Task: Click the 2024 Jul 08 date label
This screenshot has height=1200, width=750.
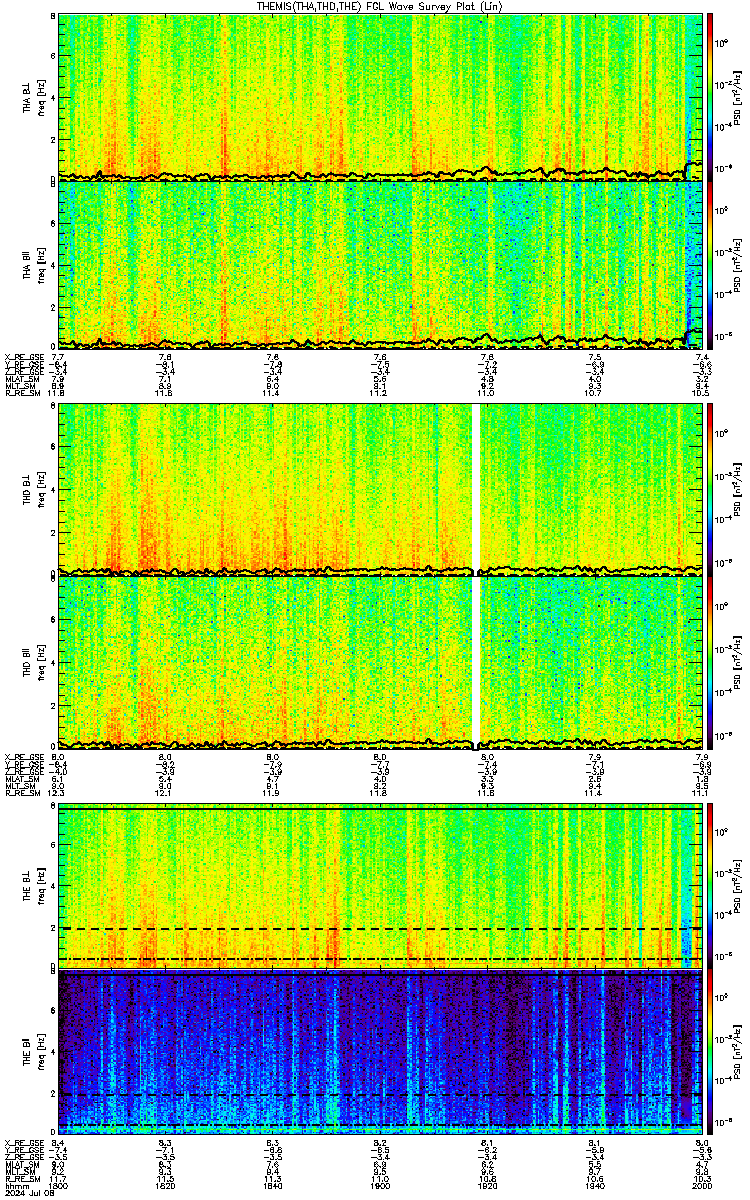Action: [x=26, y=1193]
